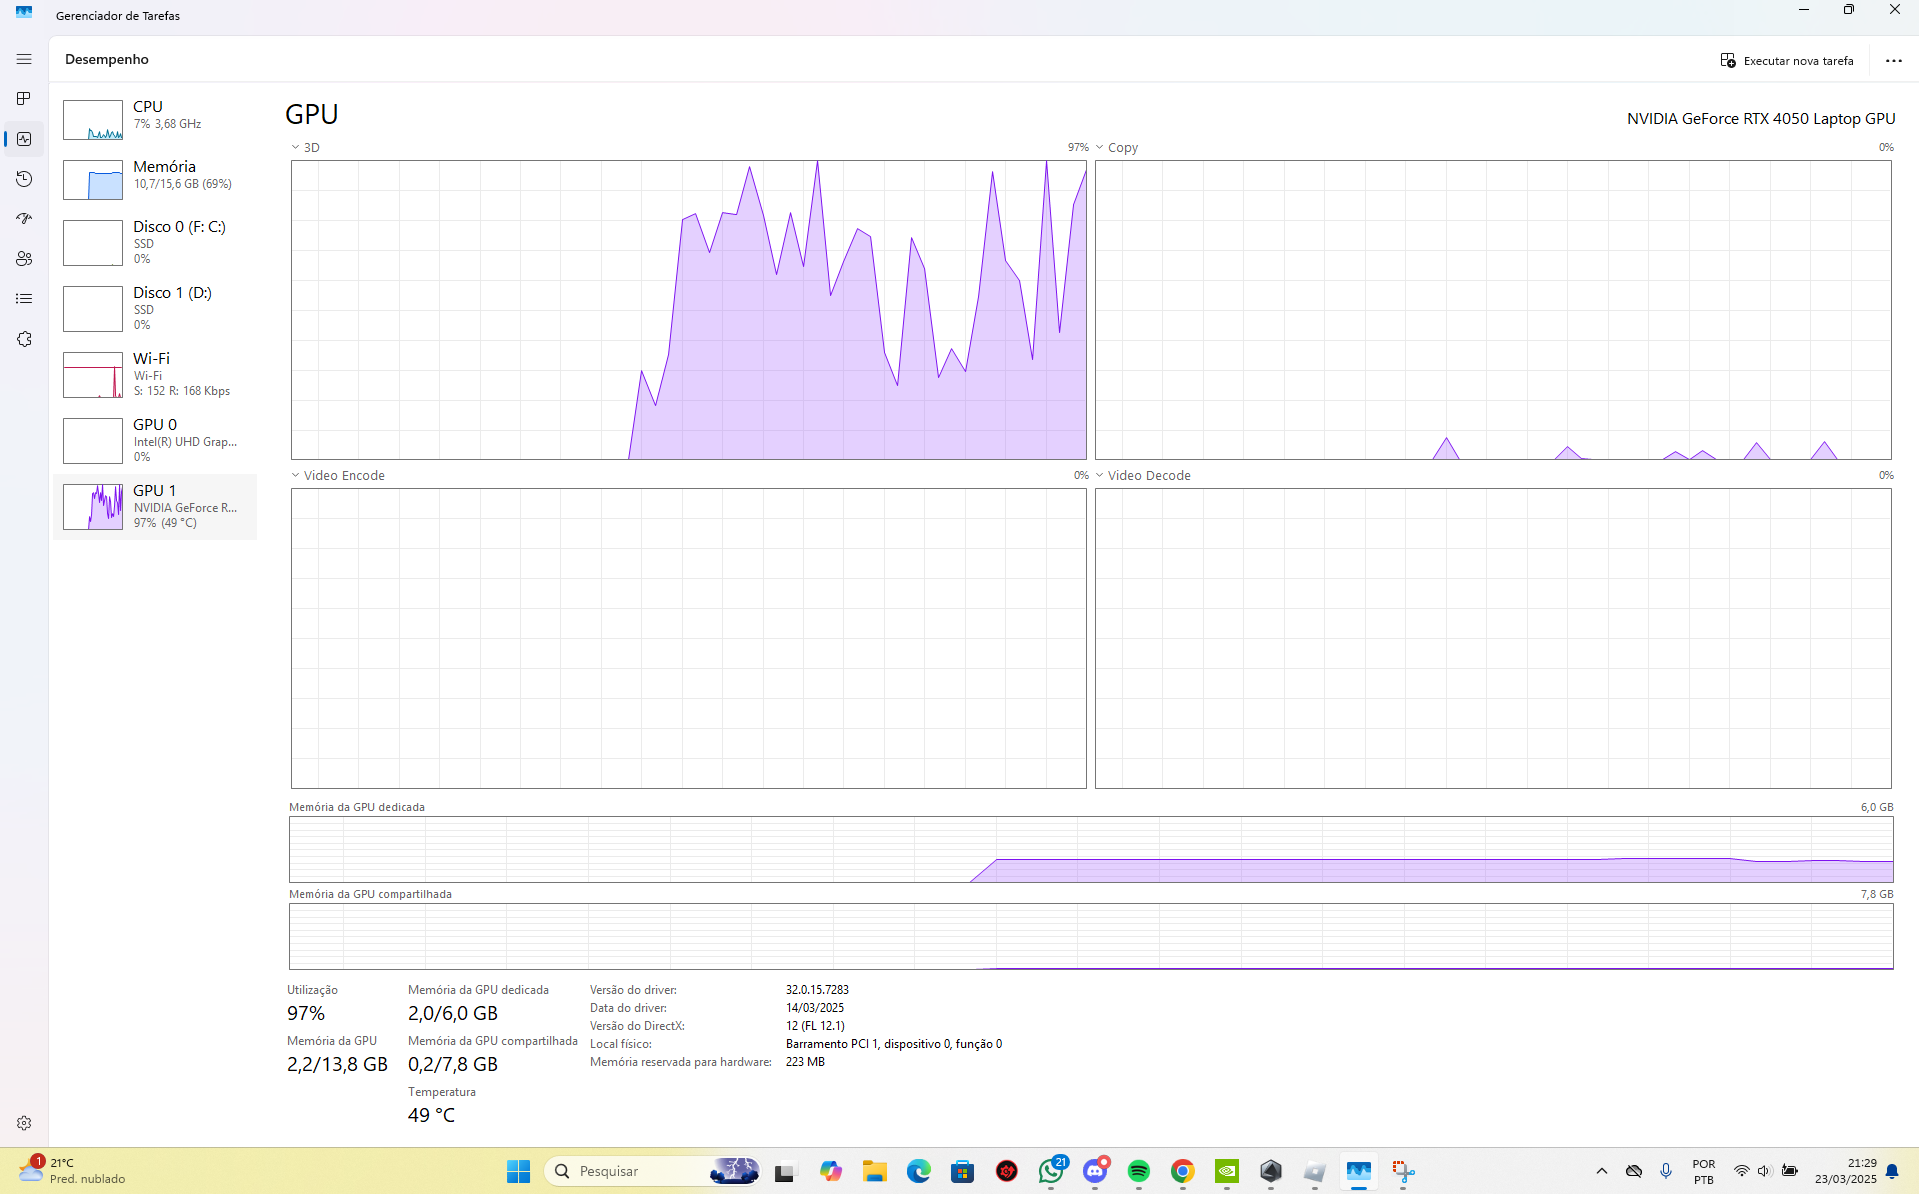
Task: Select GPU 1 NVIDIA GeForce entry
Action: (x=155, y=506)
